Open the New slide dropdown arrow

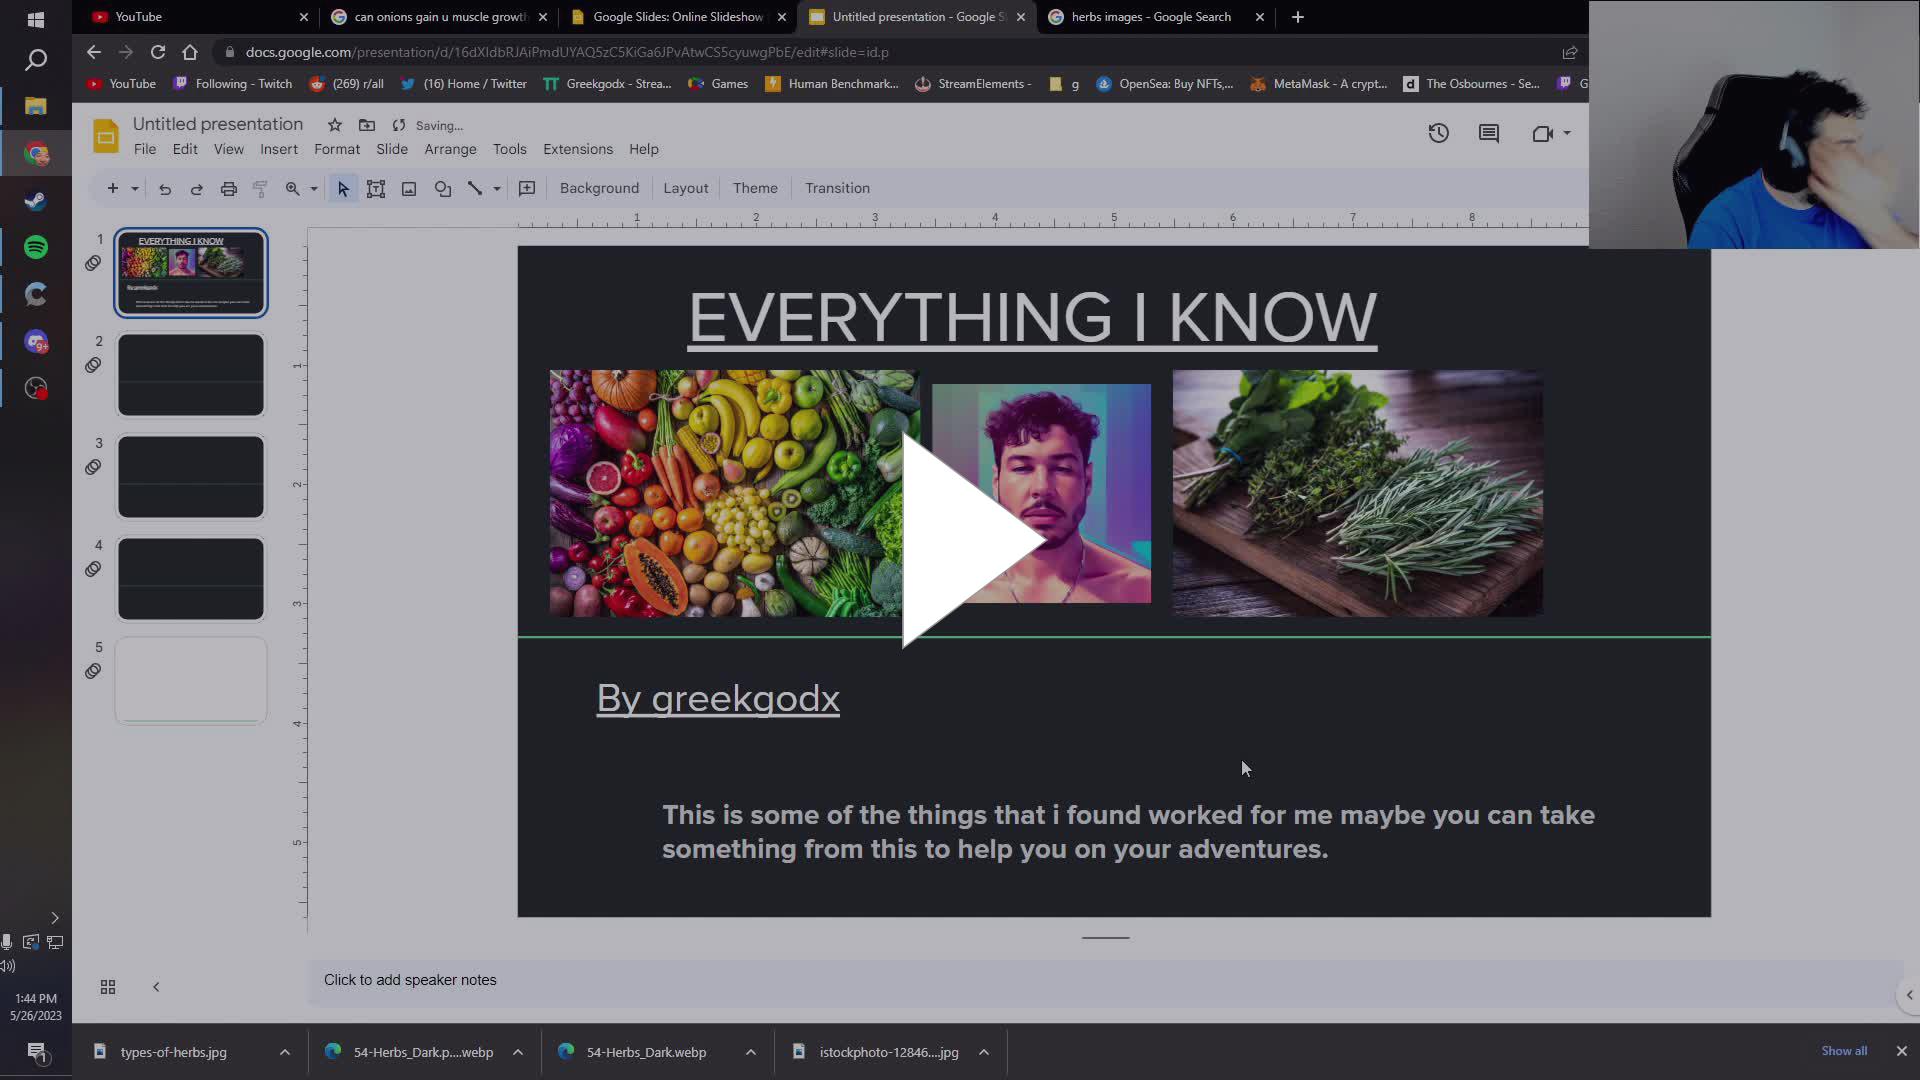[135, 188]
